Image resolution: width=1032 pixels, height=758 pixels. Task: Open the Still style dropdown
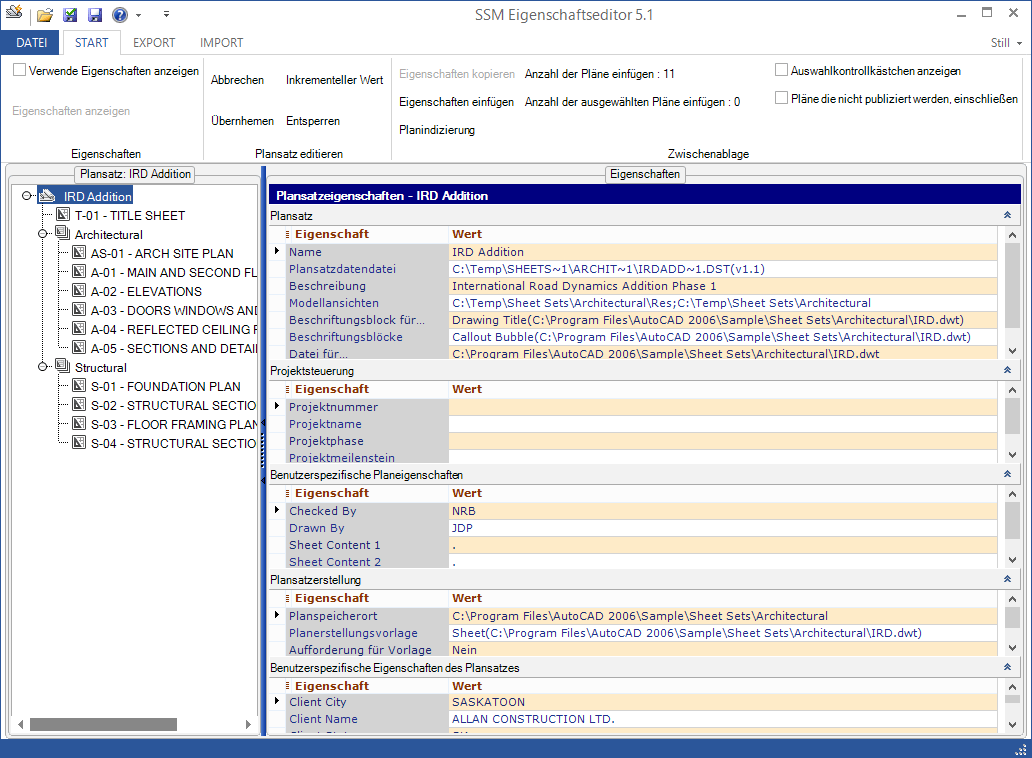1006,43
